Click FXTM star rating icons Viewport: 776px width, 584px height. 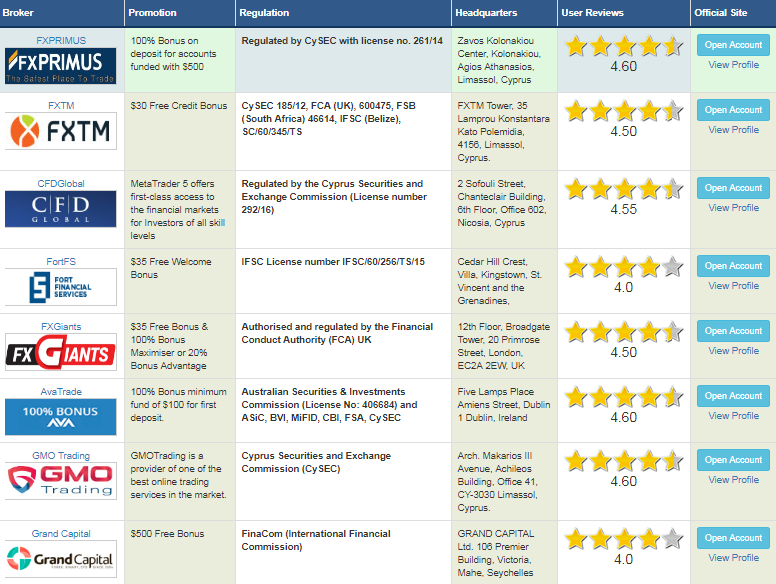click(x=624, y=111)
